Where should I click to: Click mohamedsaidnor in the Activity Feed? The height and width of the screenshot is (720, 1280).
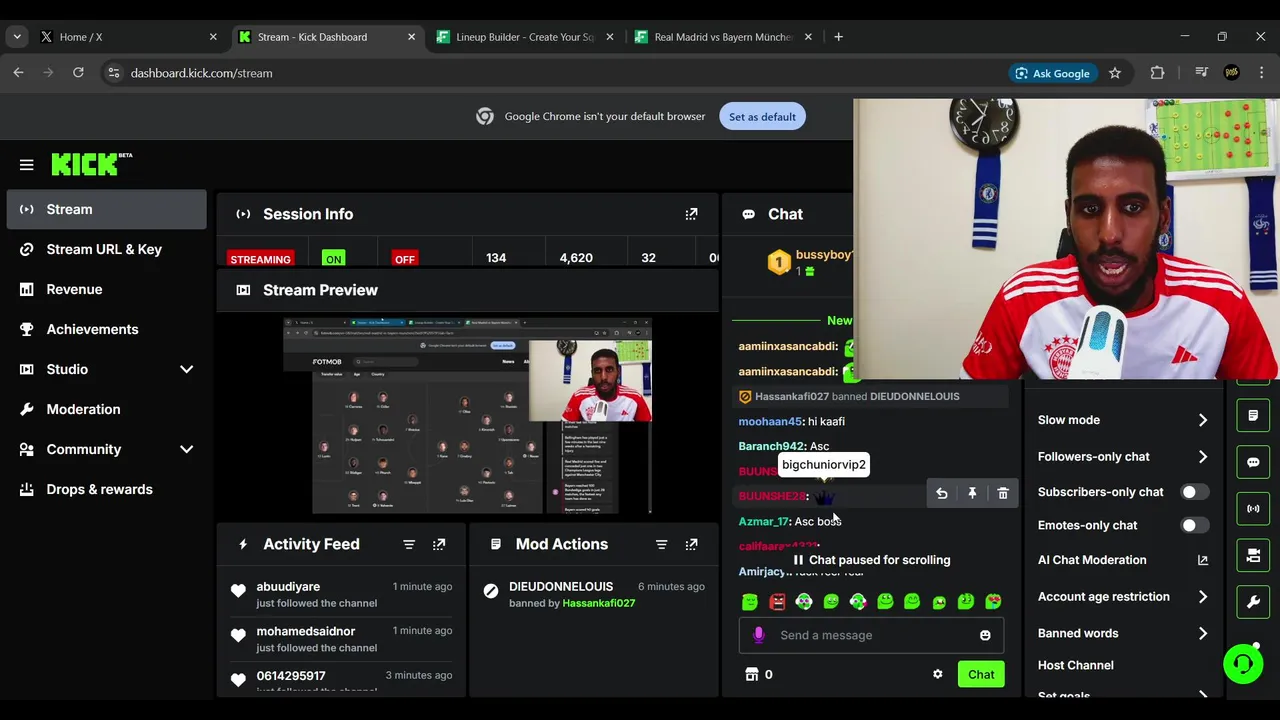point(305,631)
